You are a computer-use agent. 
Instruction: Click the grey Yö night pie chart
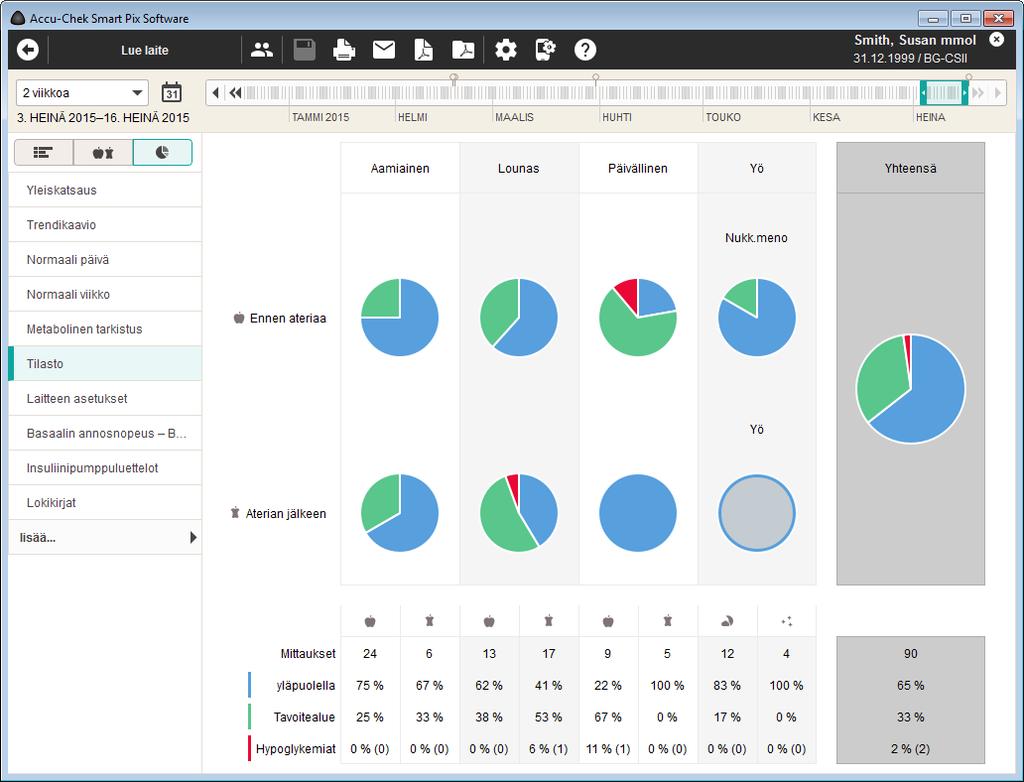click(757, 513)
